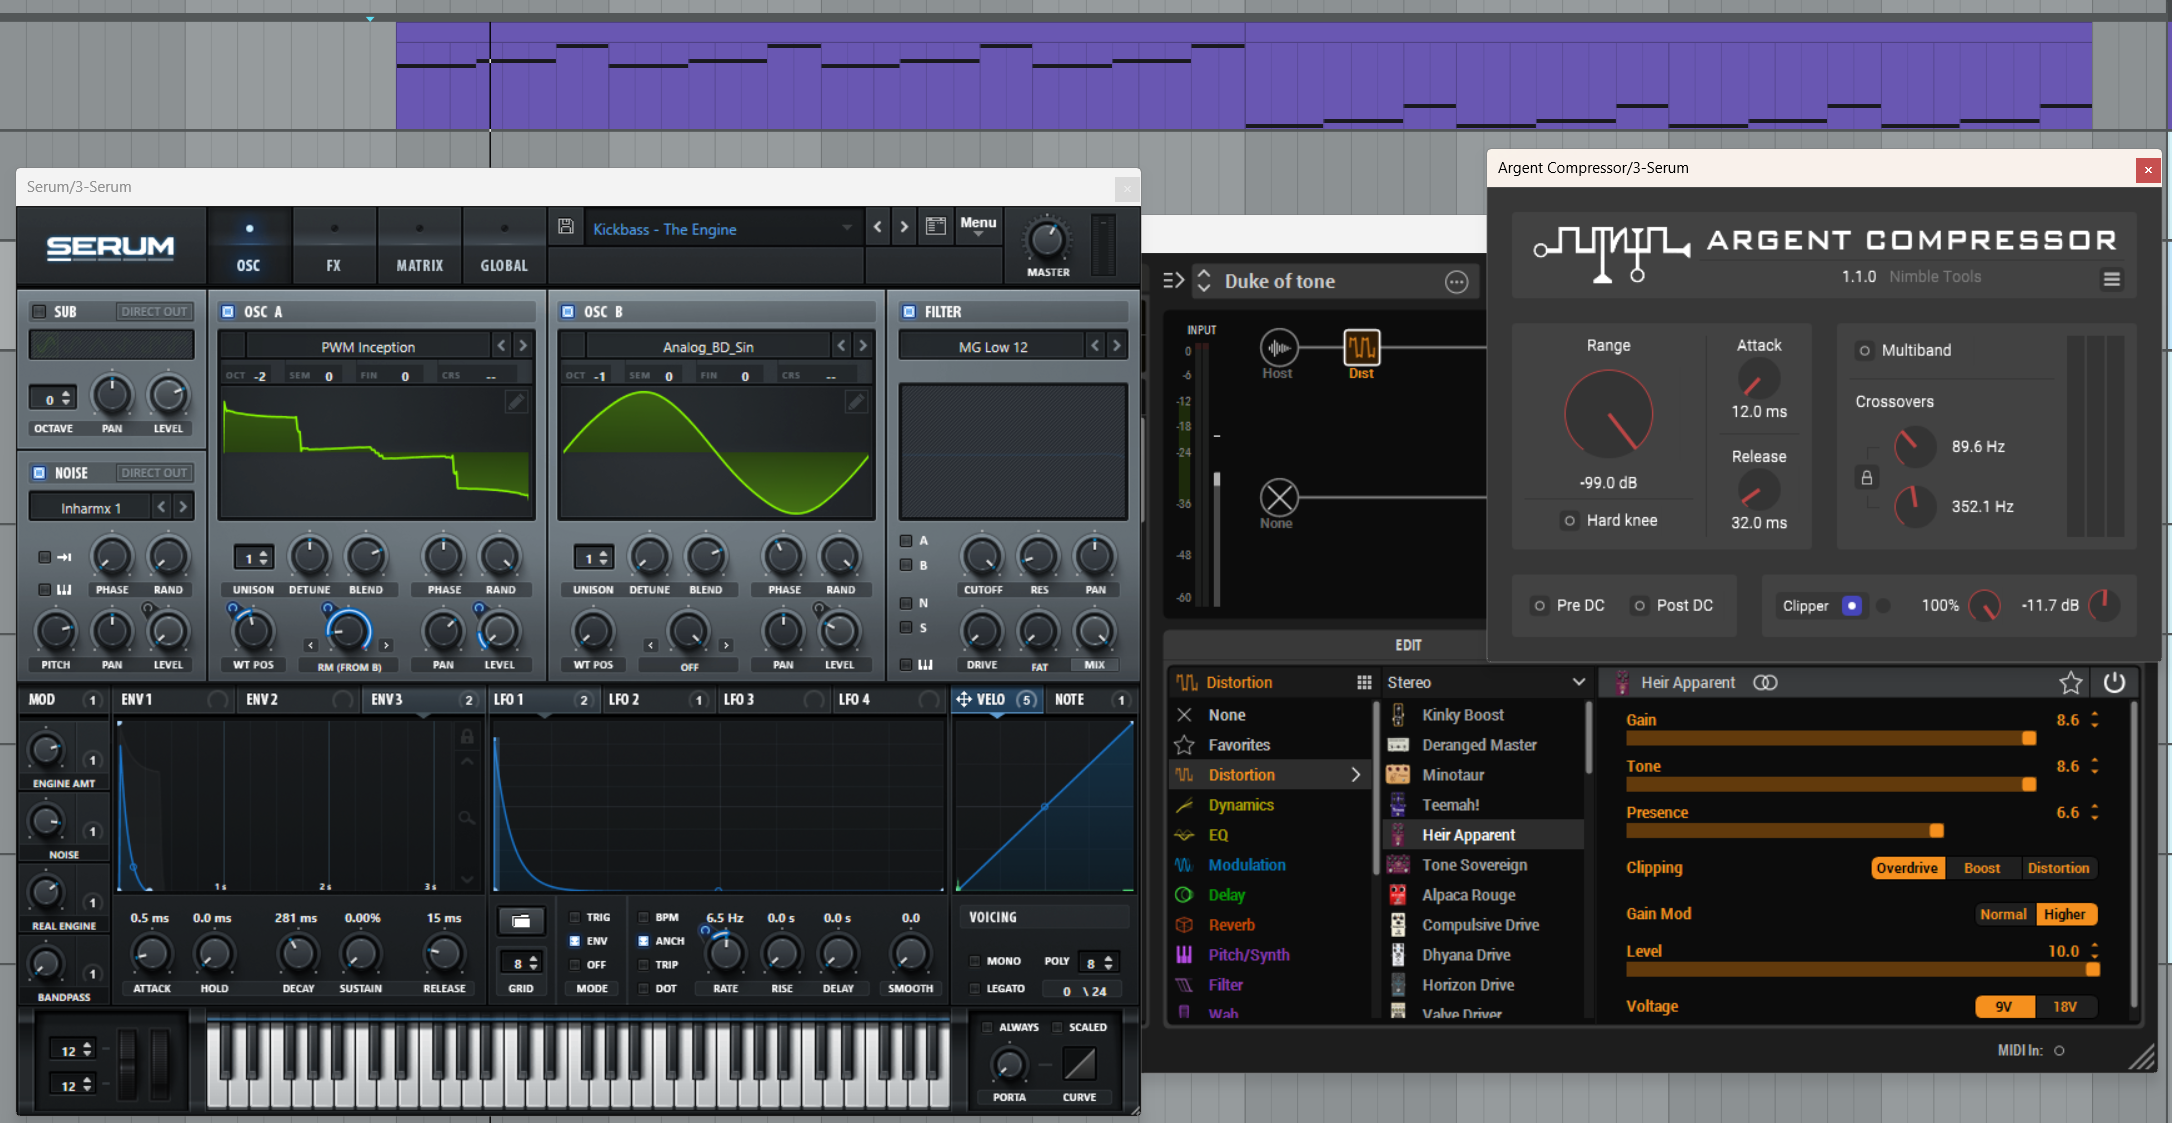Select the Host input node

pos(1278,348)
